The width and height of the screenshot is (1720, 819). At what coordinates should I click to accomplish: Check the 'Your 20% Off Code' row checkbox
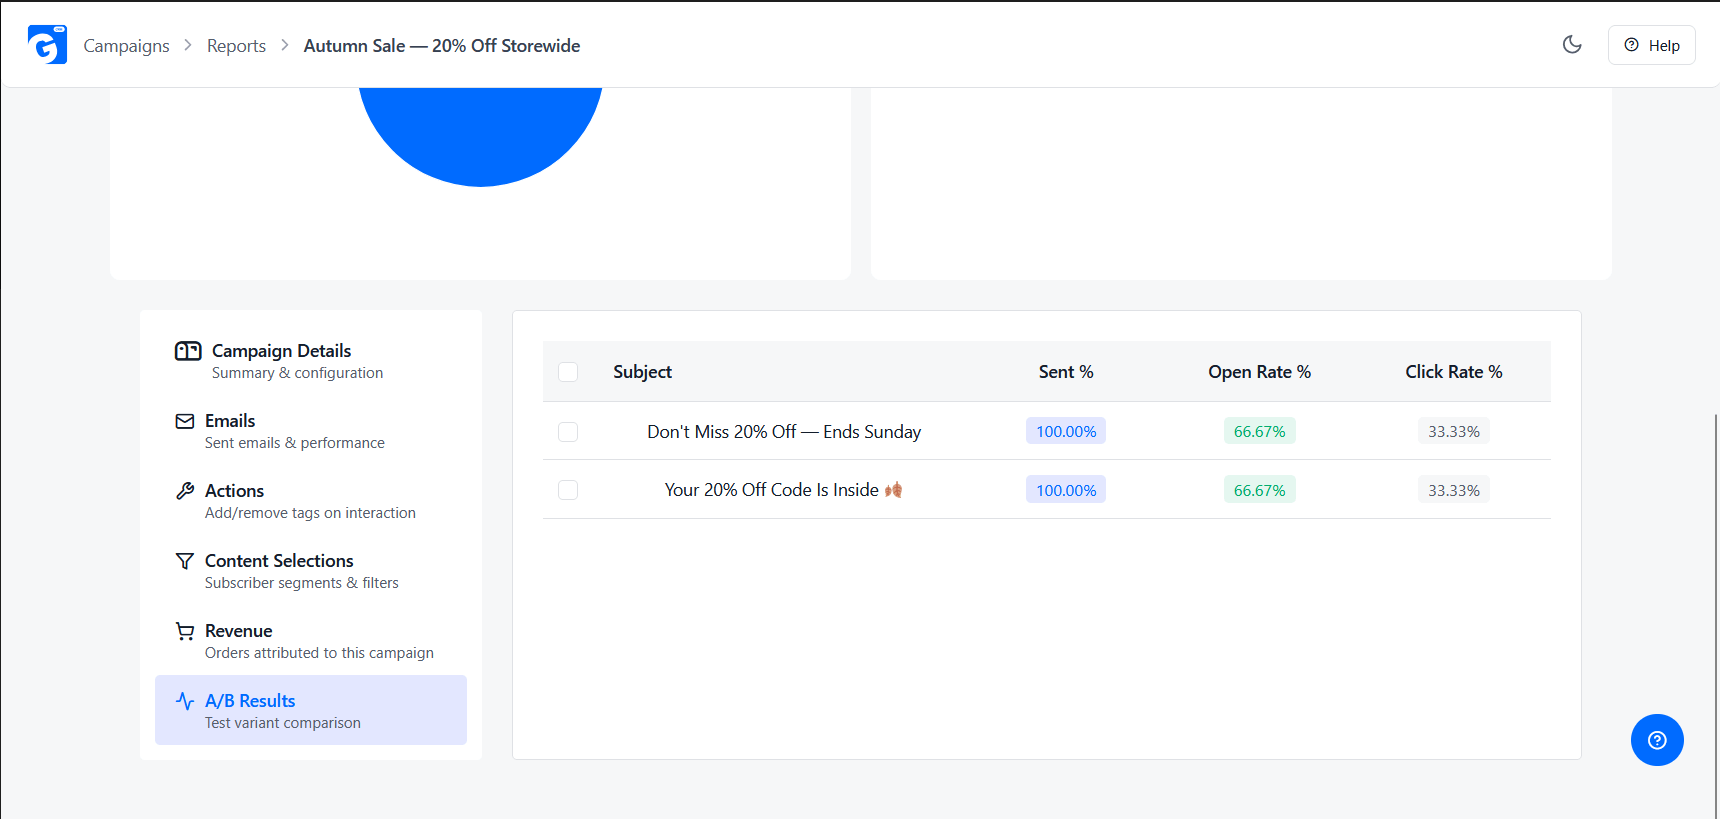click(x=568, y=490)
